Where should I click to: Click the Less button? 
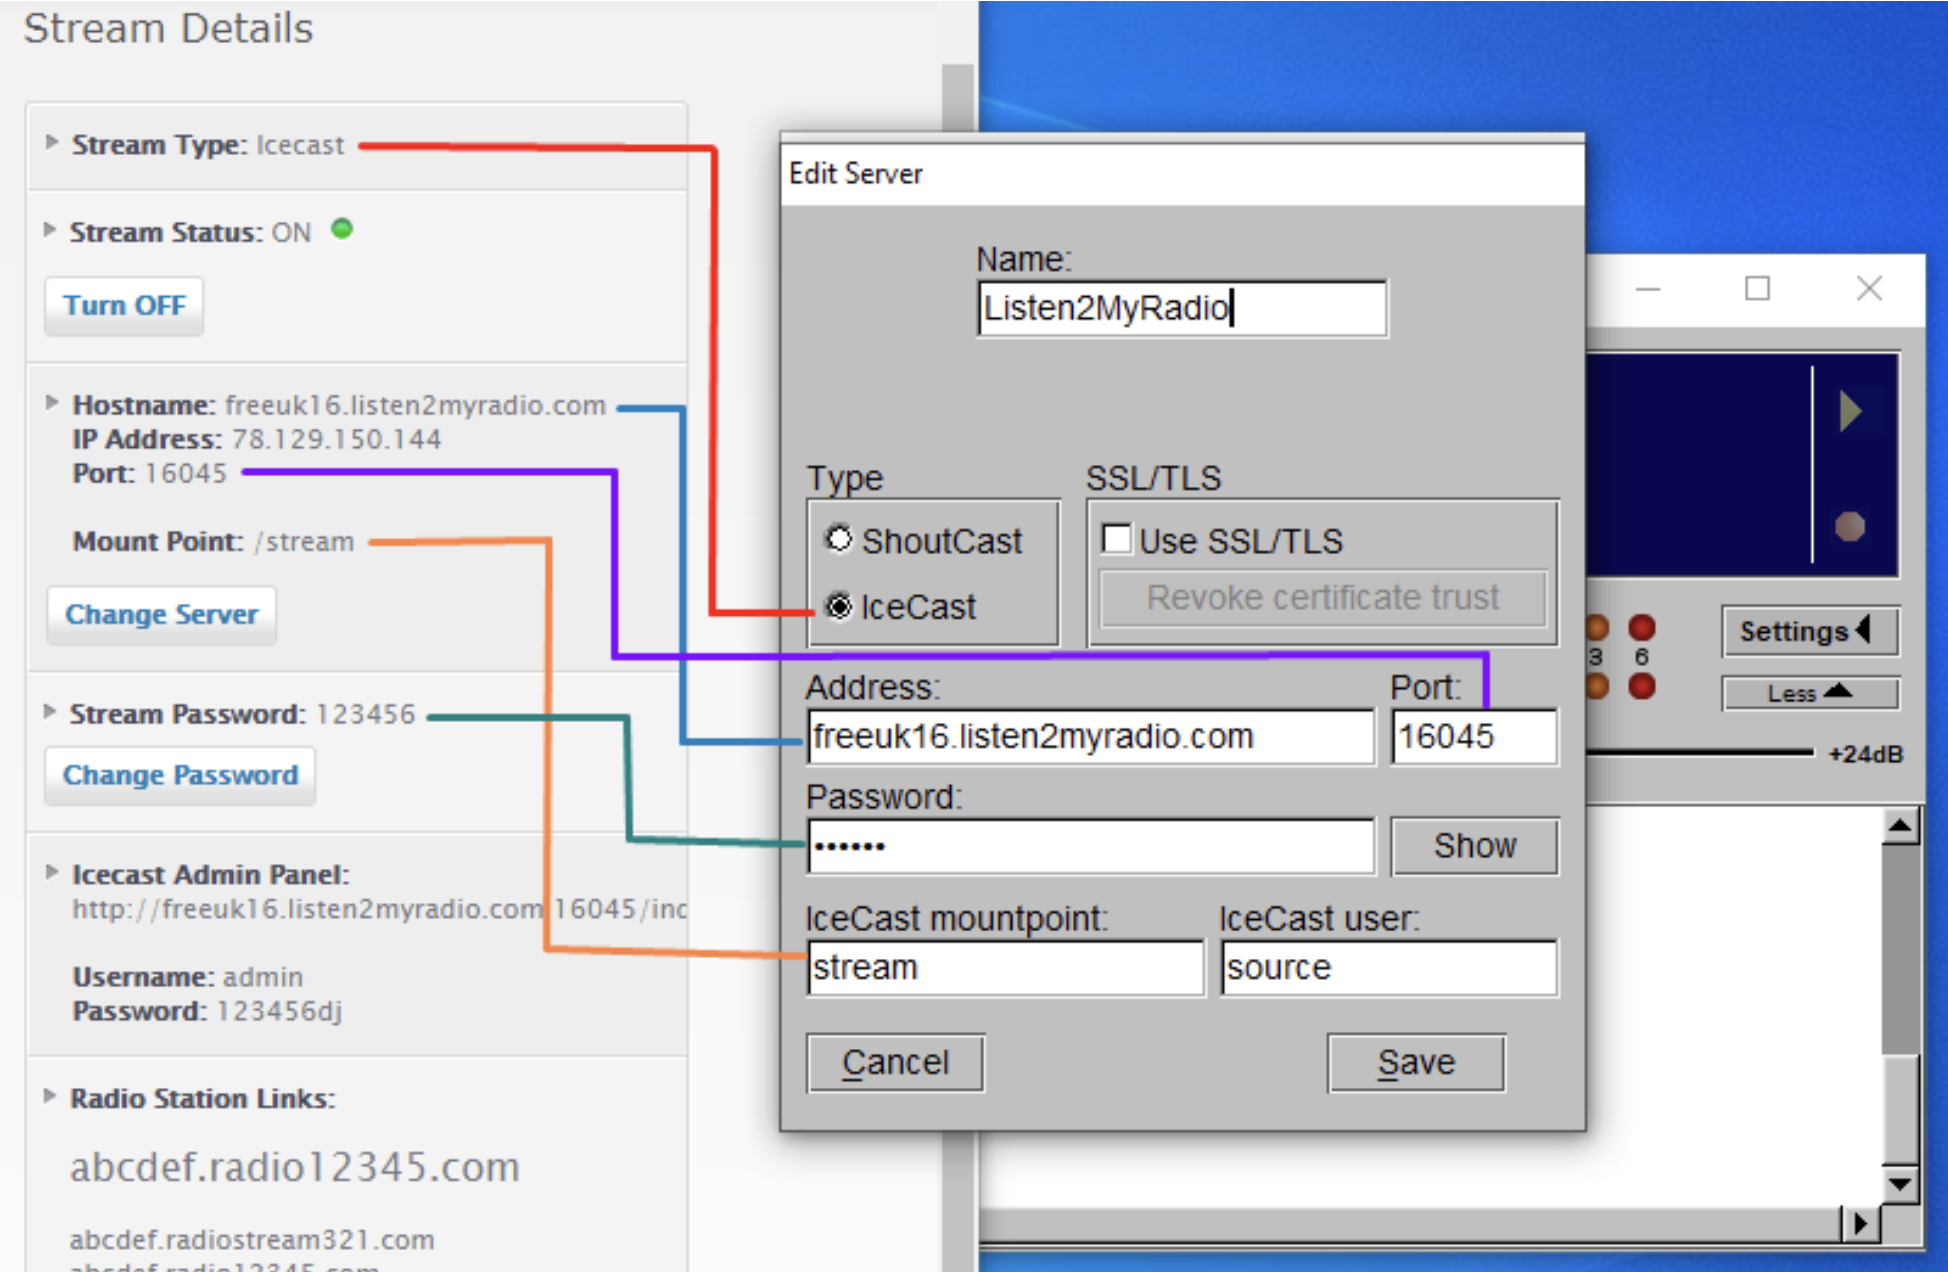[1808, 693]
